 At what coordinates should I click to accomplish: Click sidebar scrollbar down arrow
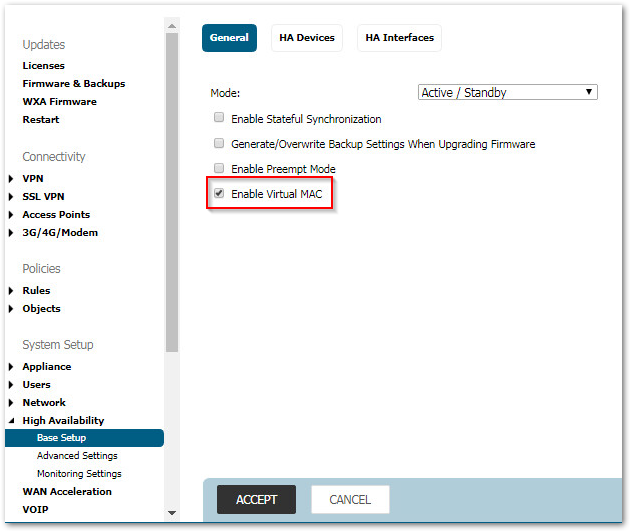click(172, 512)
